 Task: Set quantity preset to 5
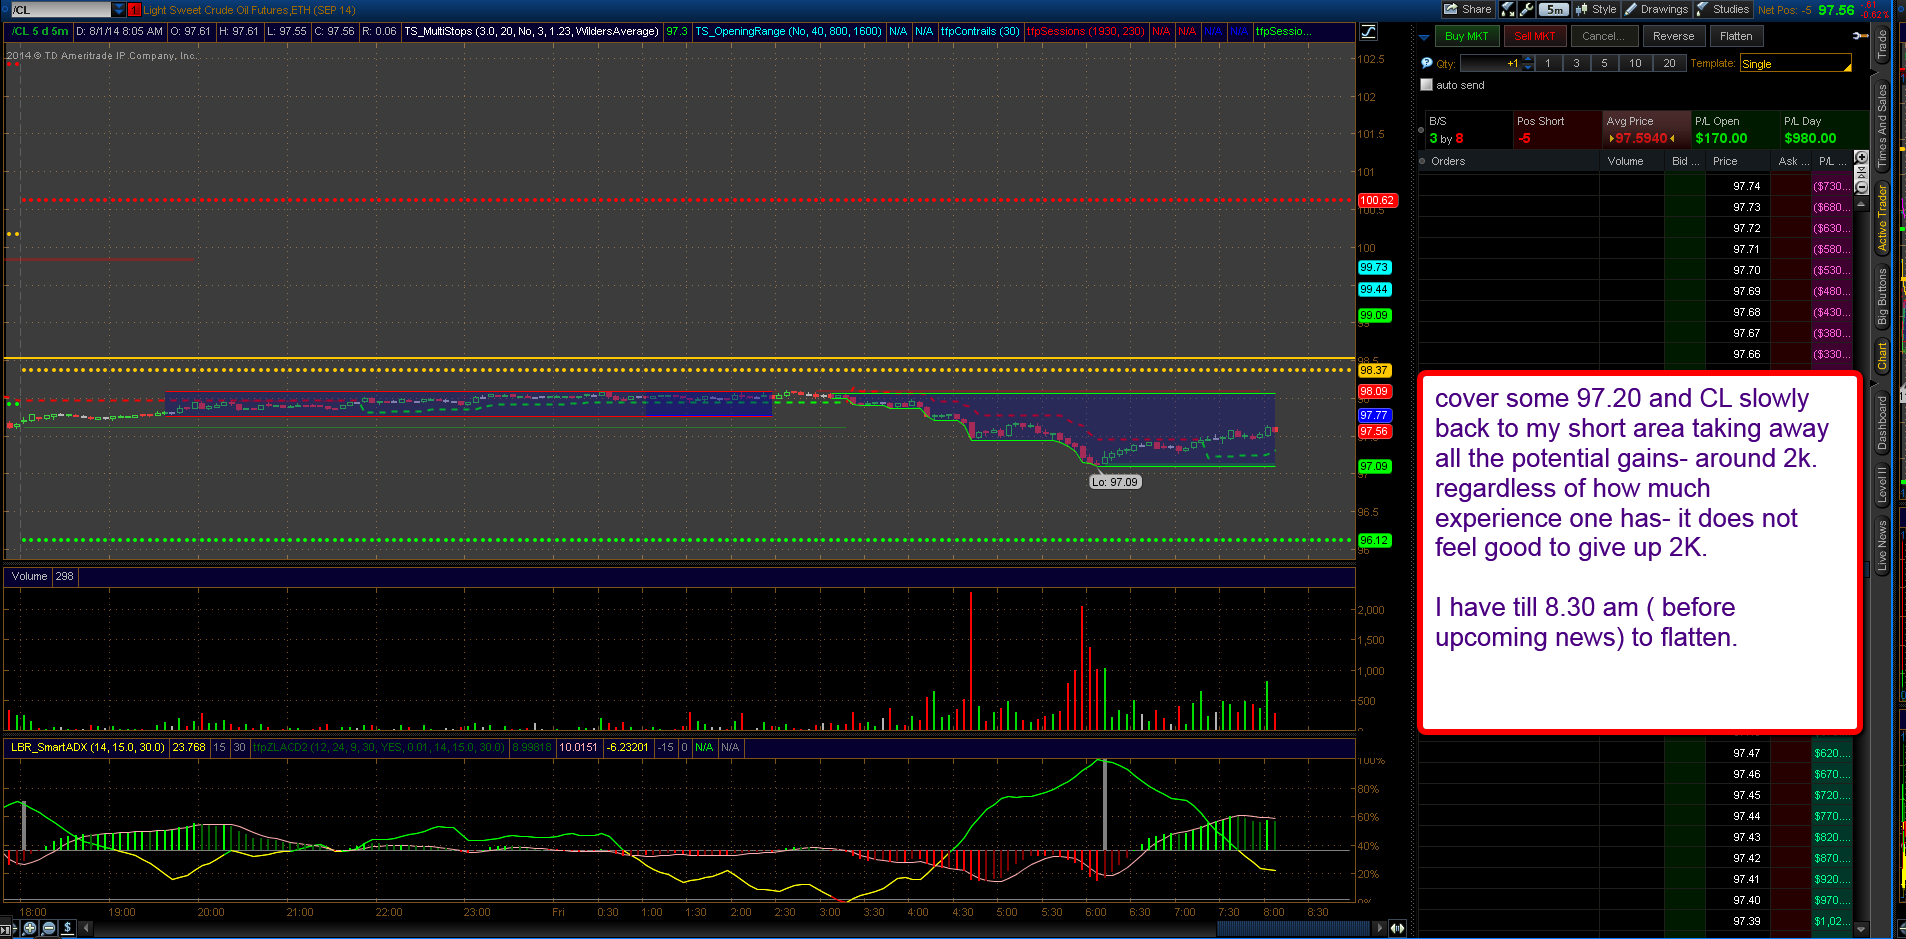pyautogui.click(x=1604, y=63)
